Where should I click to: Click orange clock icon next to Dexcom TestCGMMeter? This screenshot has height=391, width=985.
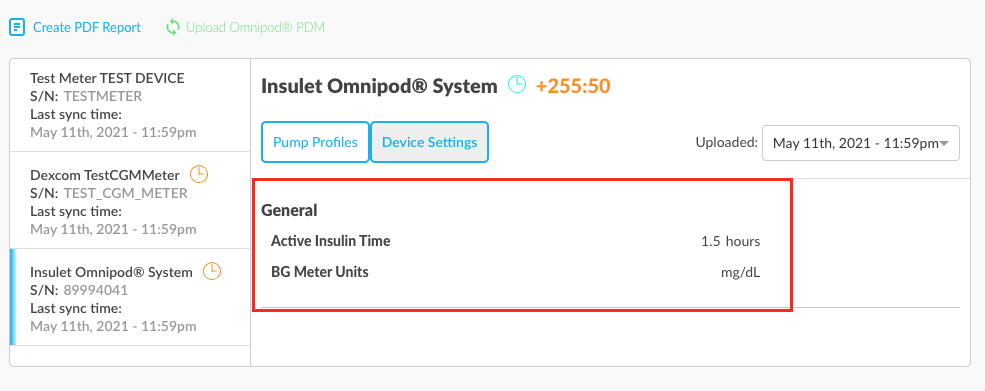[199, 174]
